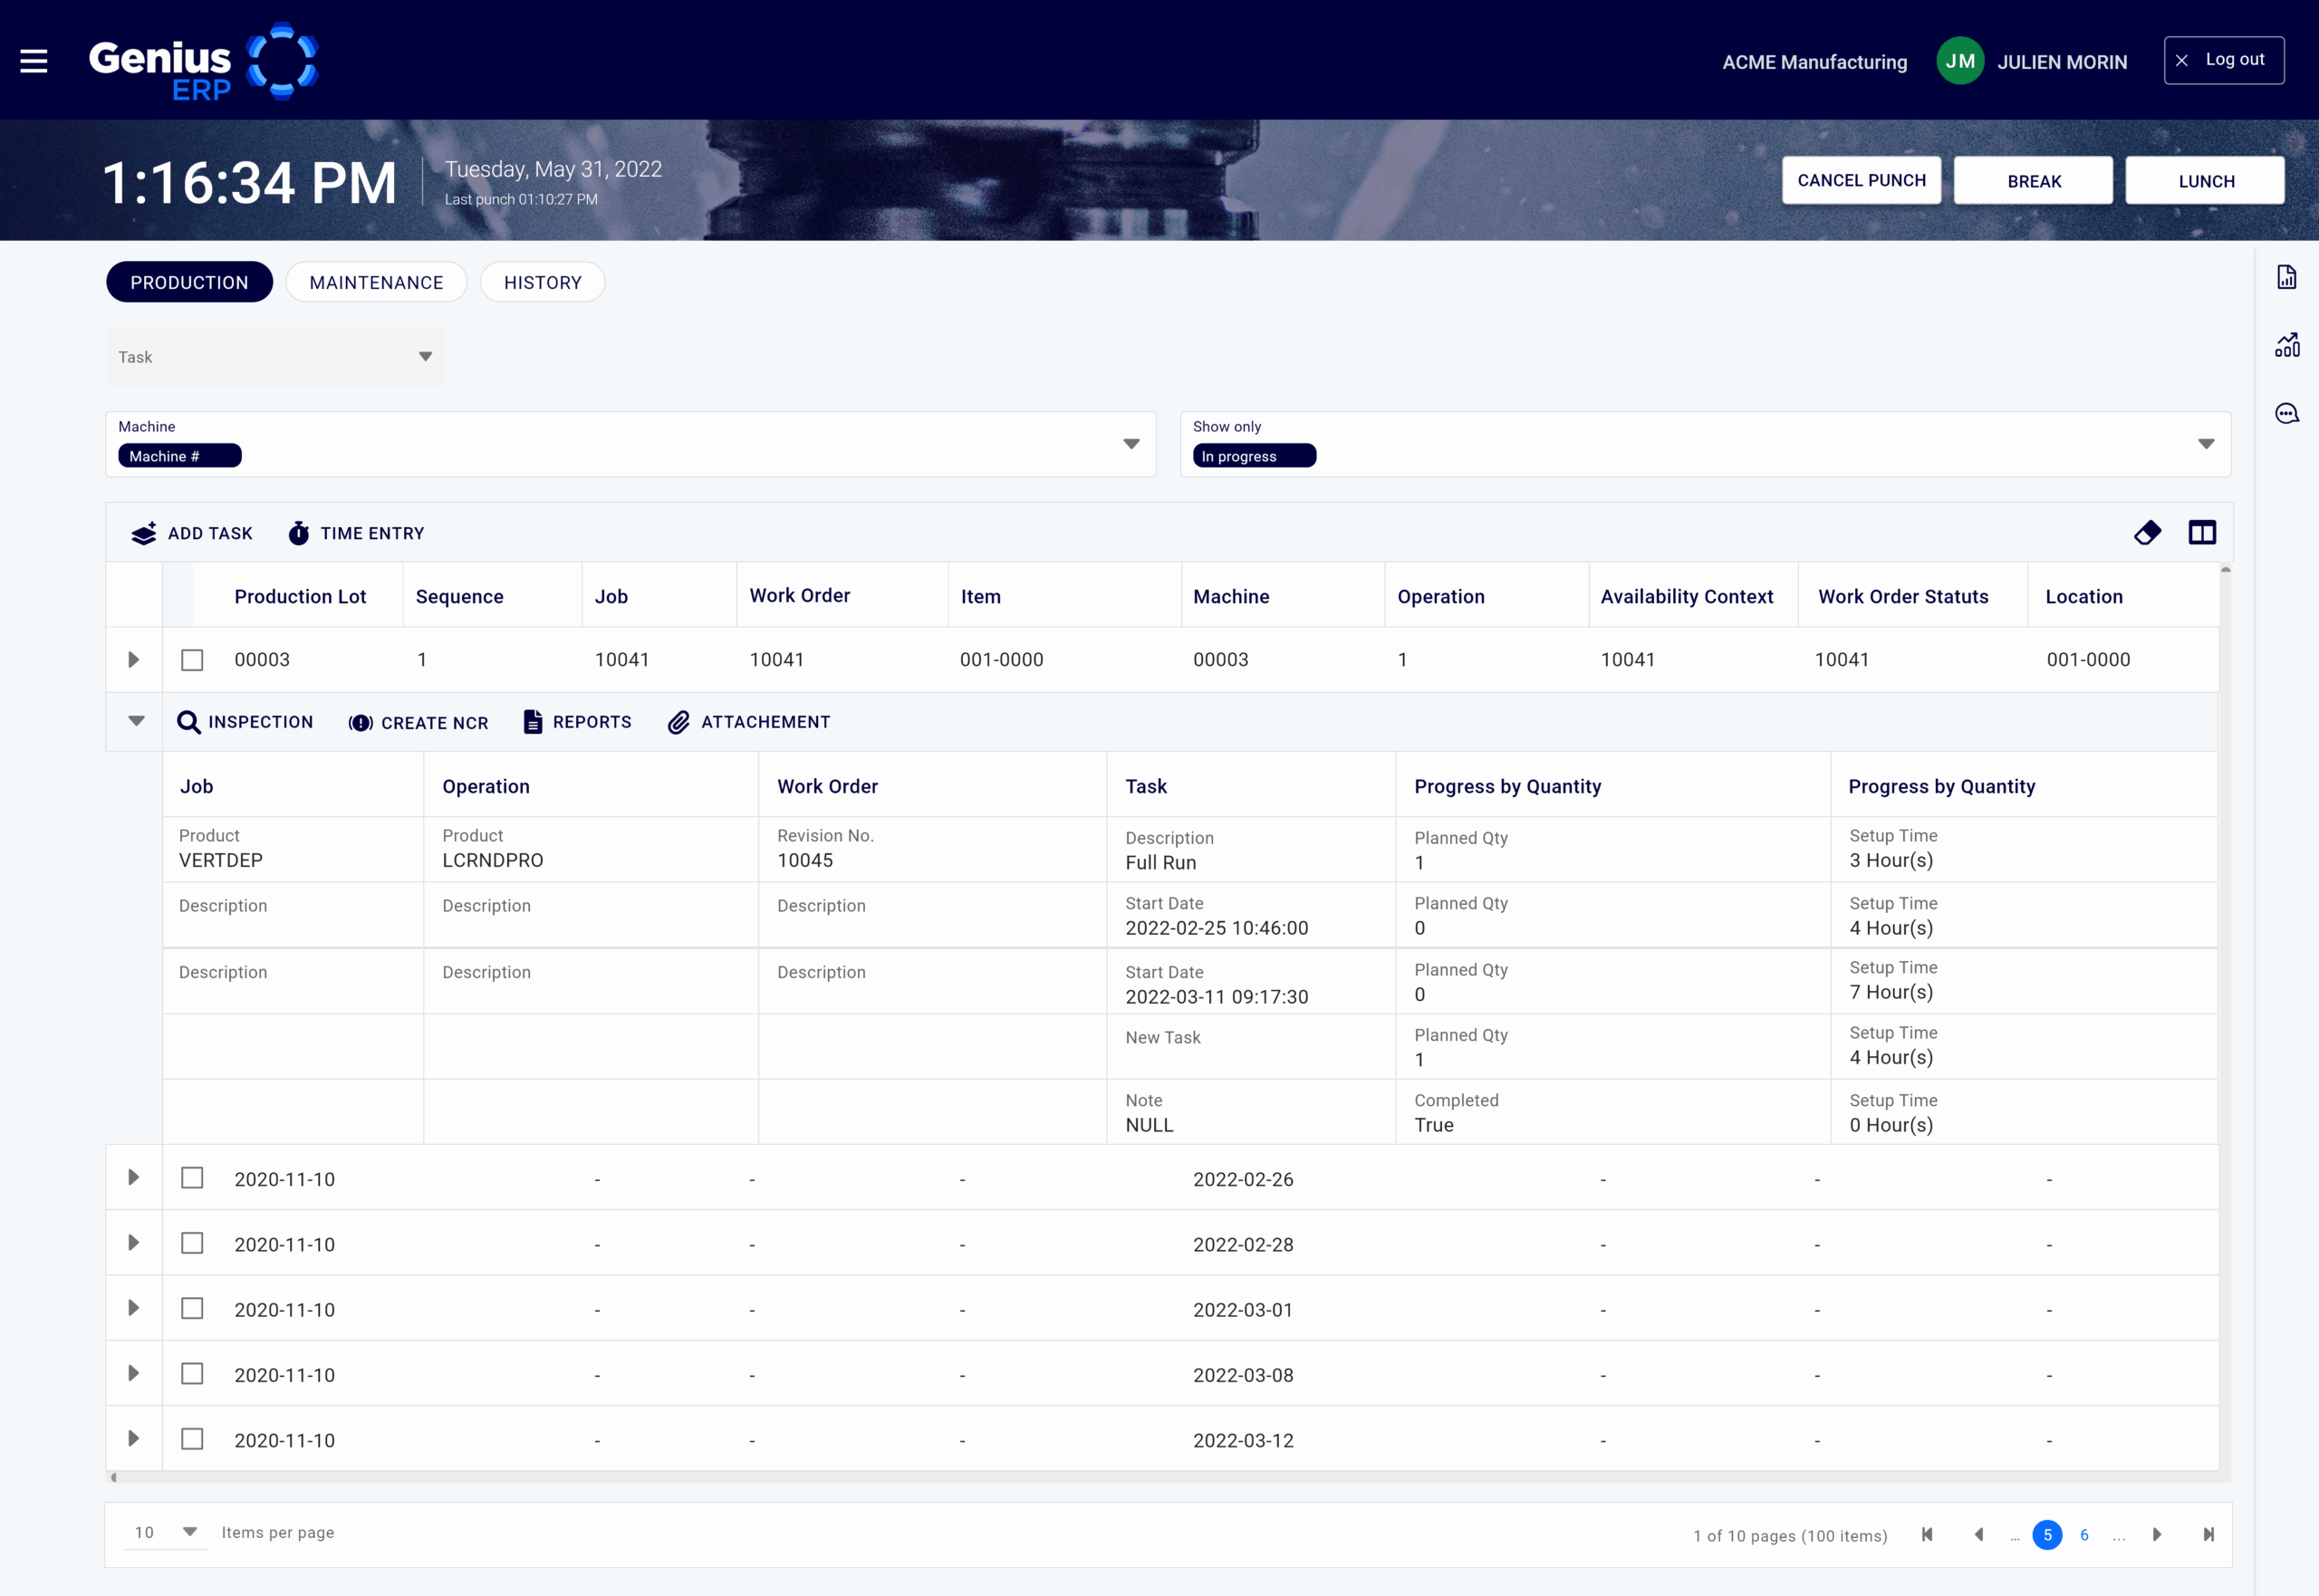Expand the Show only filter dropdown
Screen dimensions: 2319x1596
click(2205, 444)
